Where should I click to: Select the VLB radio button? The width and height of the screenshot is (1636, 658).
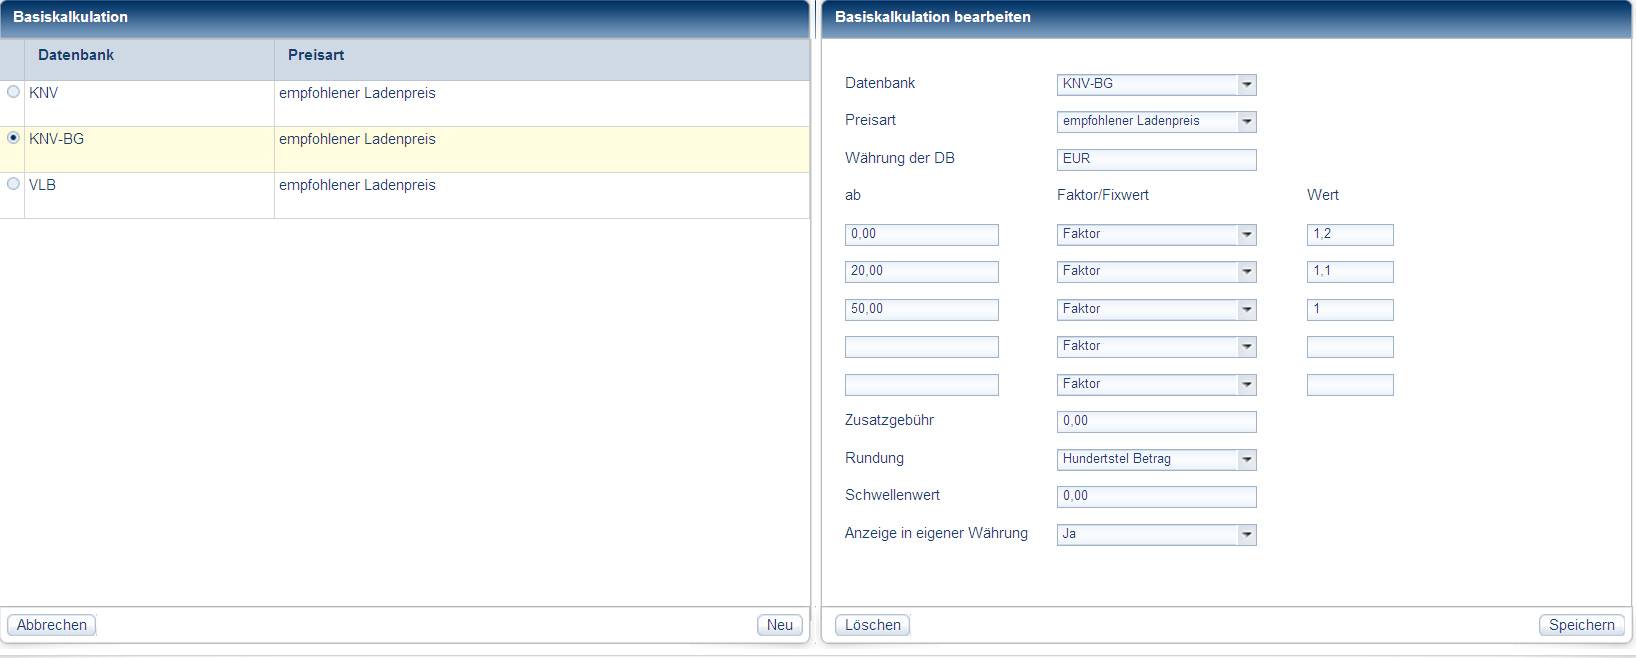(13, 184)
